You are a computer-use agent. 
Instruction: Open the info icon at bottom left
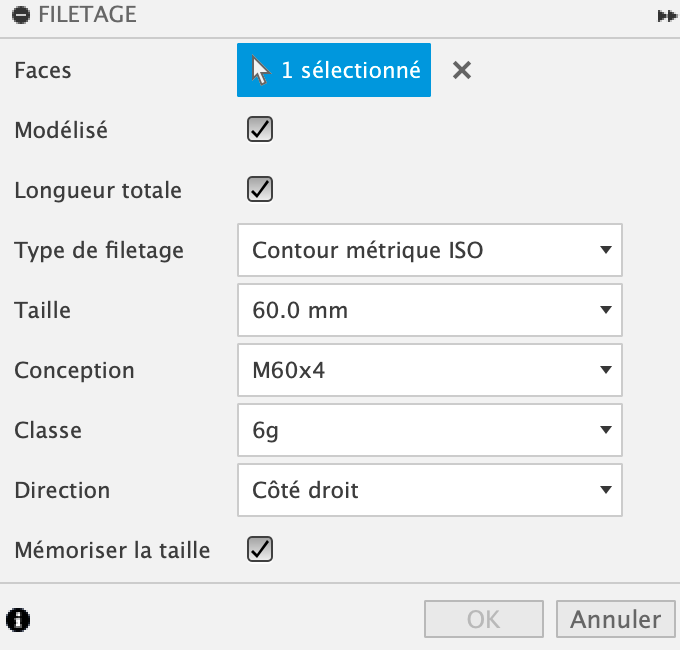(18, 619)
